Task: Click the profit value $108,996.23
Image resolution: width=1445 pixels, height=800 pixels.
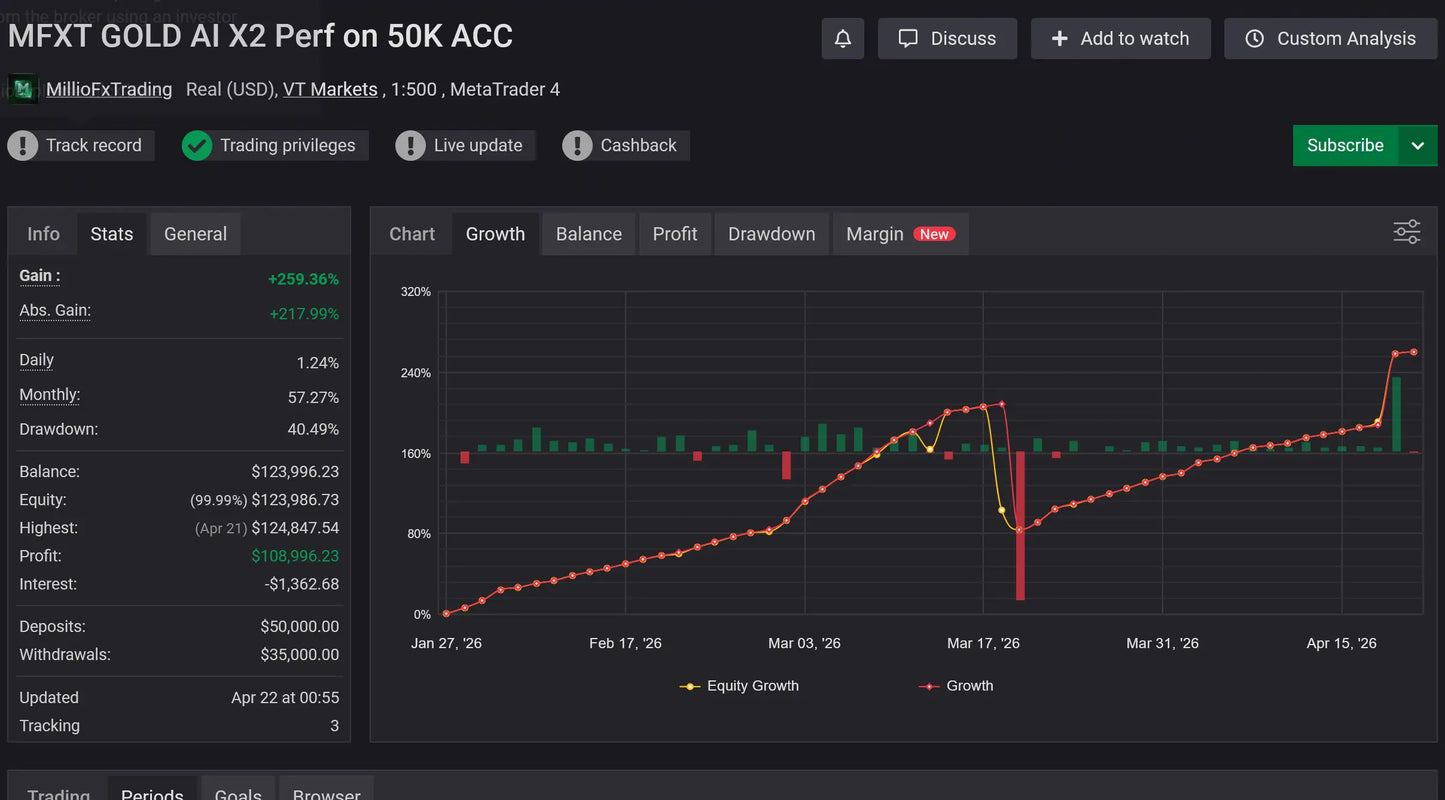Action: pos(295,555)
